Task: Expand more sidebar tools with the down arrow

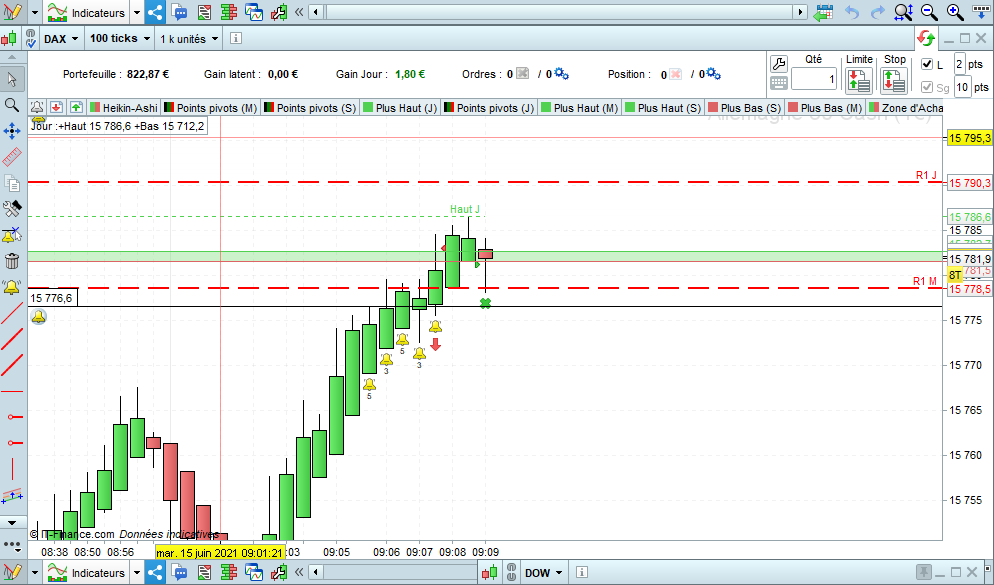Action: (12, 523)
